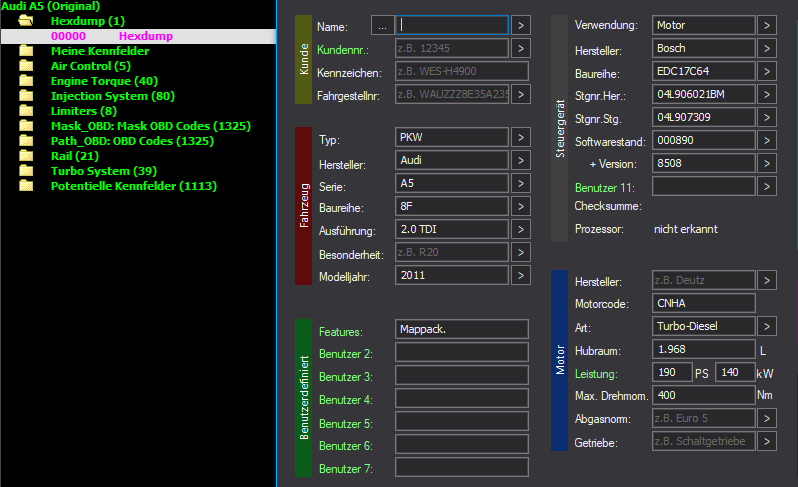Click the Turbo System folder icon

pos(26,170)
